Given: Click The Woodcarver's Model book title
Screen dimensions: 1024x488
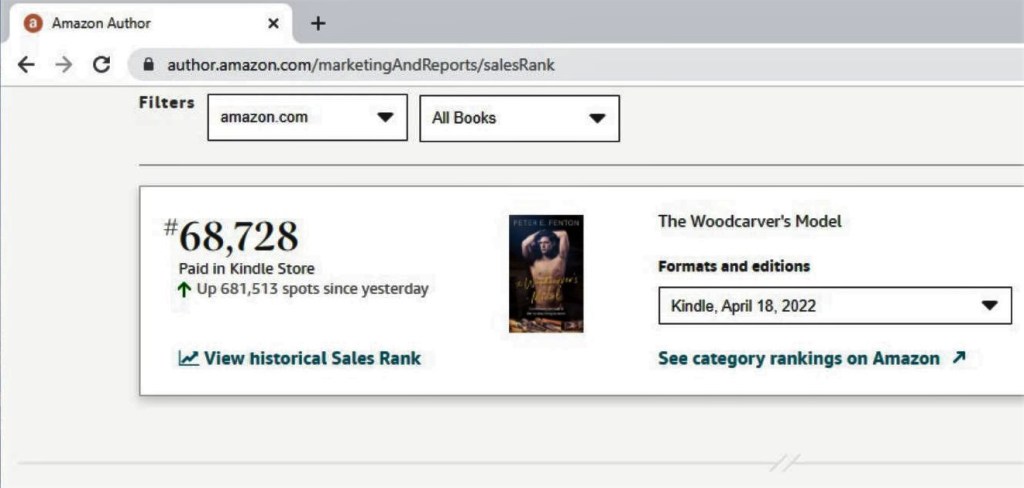Looking at the screenshot, I should point(749,222).
